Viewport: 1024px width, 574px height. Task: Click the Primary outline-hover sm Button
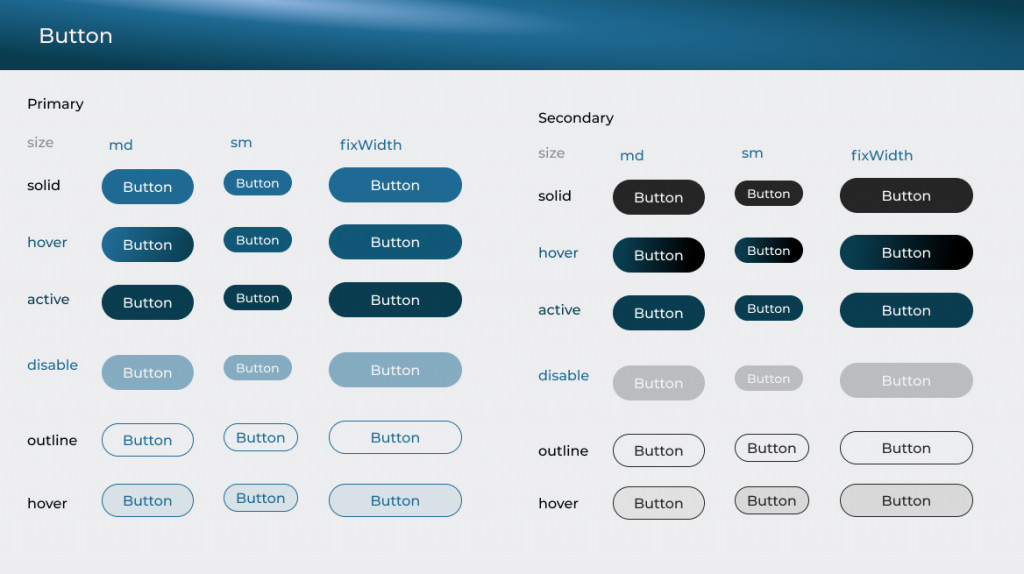[261, 498]
